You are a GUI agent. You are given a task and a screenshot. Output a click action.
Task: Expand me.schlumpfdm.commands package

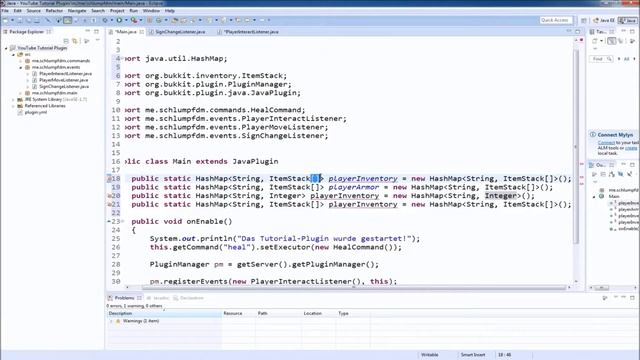tap(21, 61)
